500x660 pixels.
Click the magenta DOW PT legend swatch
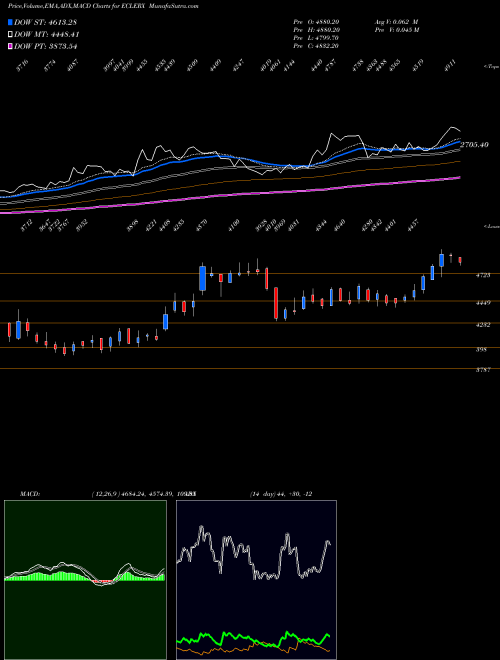coord(10,46)
